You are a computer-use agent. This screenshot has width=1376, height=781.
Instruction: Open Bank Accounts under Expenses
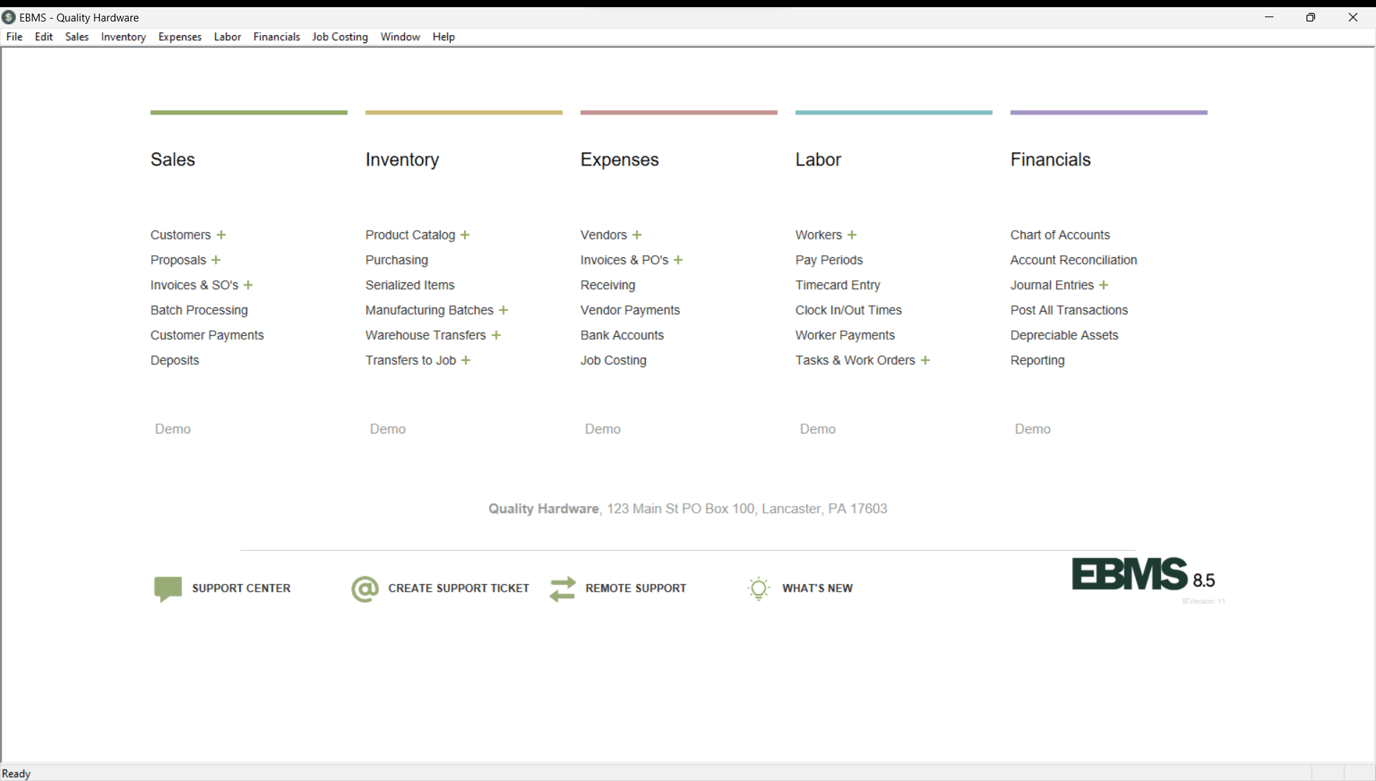pos(622,335)
